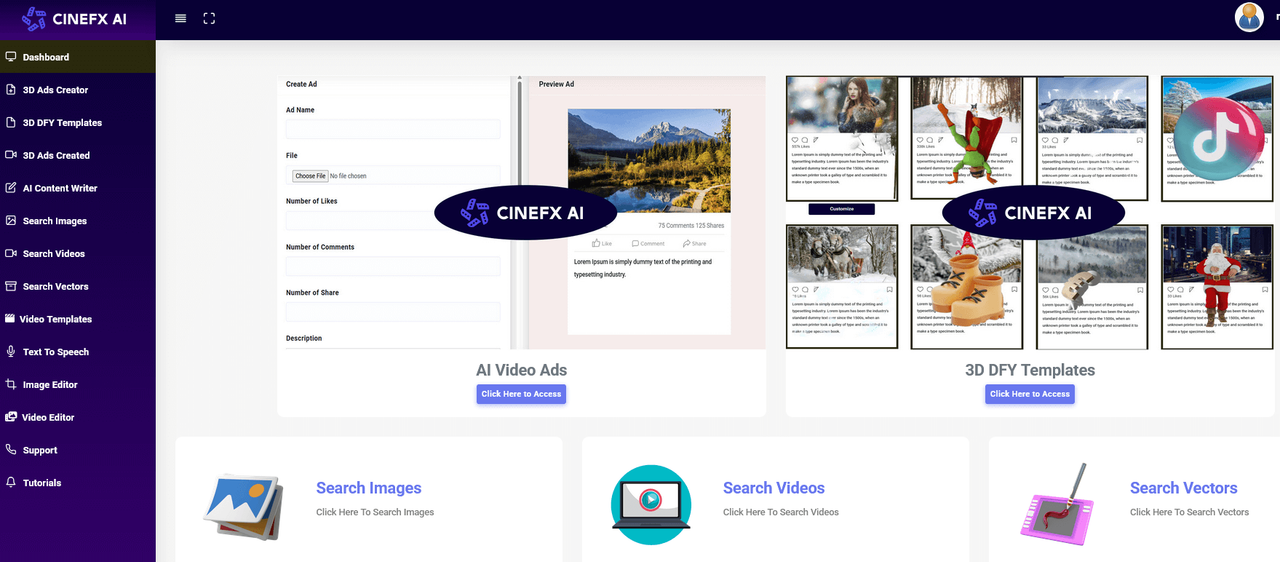The image size is (1280, 562).
Task: Click Here to Access under AI Video Ads
Action: tap(521, 394)
